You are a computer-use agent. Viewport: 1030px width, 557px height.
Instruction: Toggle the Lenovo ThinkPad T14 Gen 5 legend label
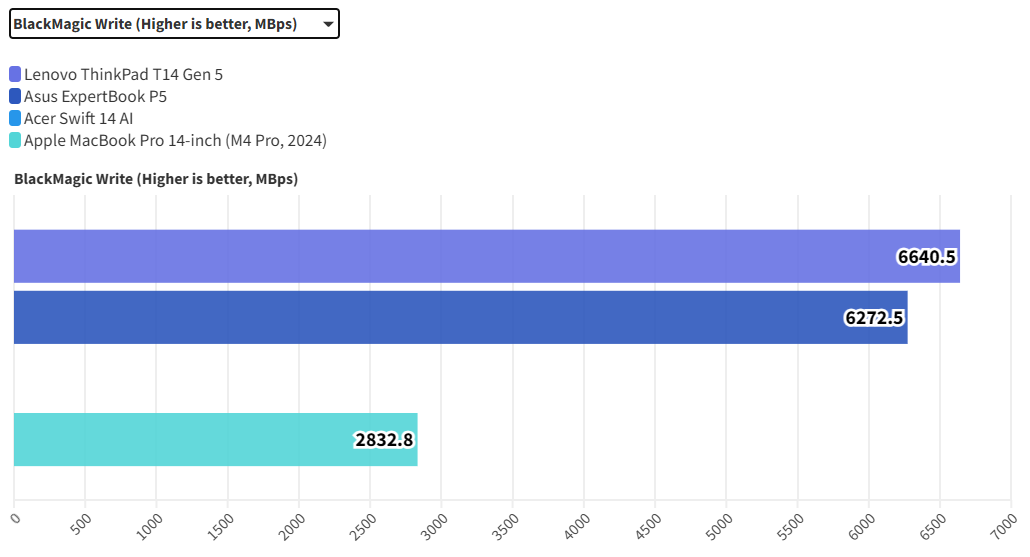[123, 74]
